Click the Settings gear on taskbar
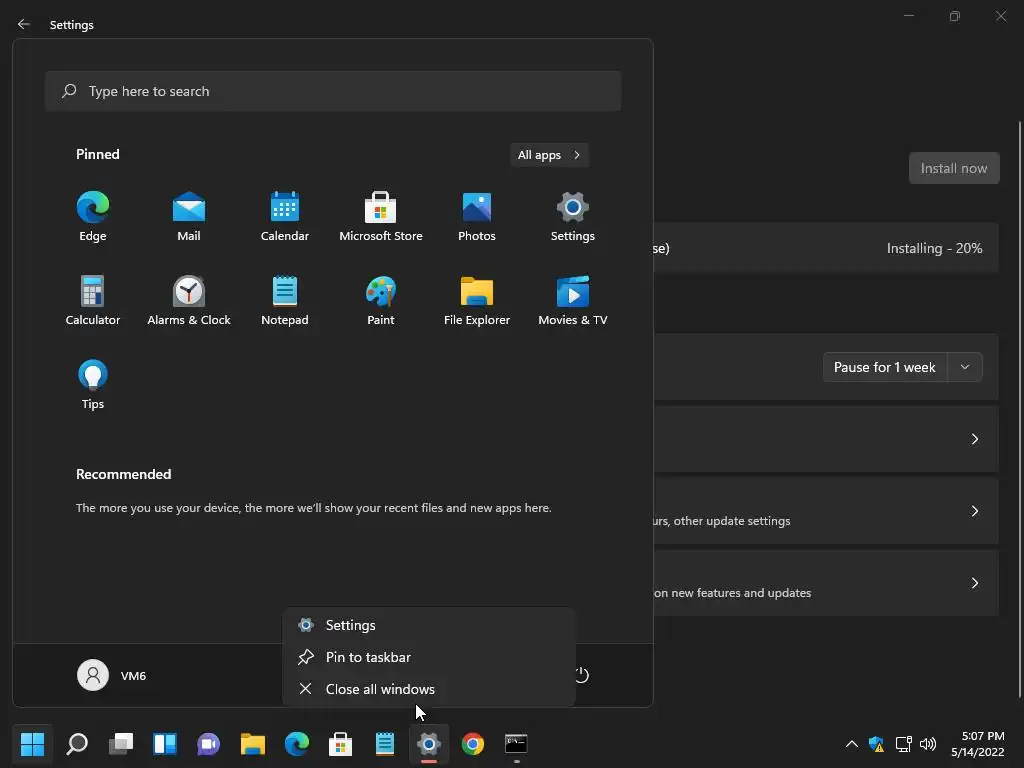Screen dimensions: 1024x768 click(429, 743)
